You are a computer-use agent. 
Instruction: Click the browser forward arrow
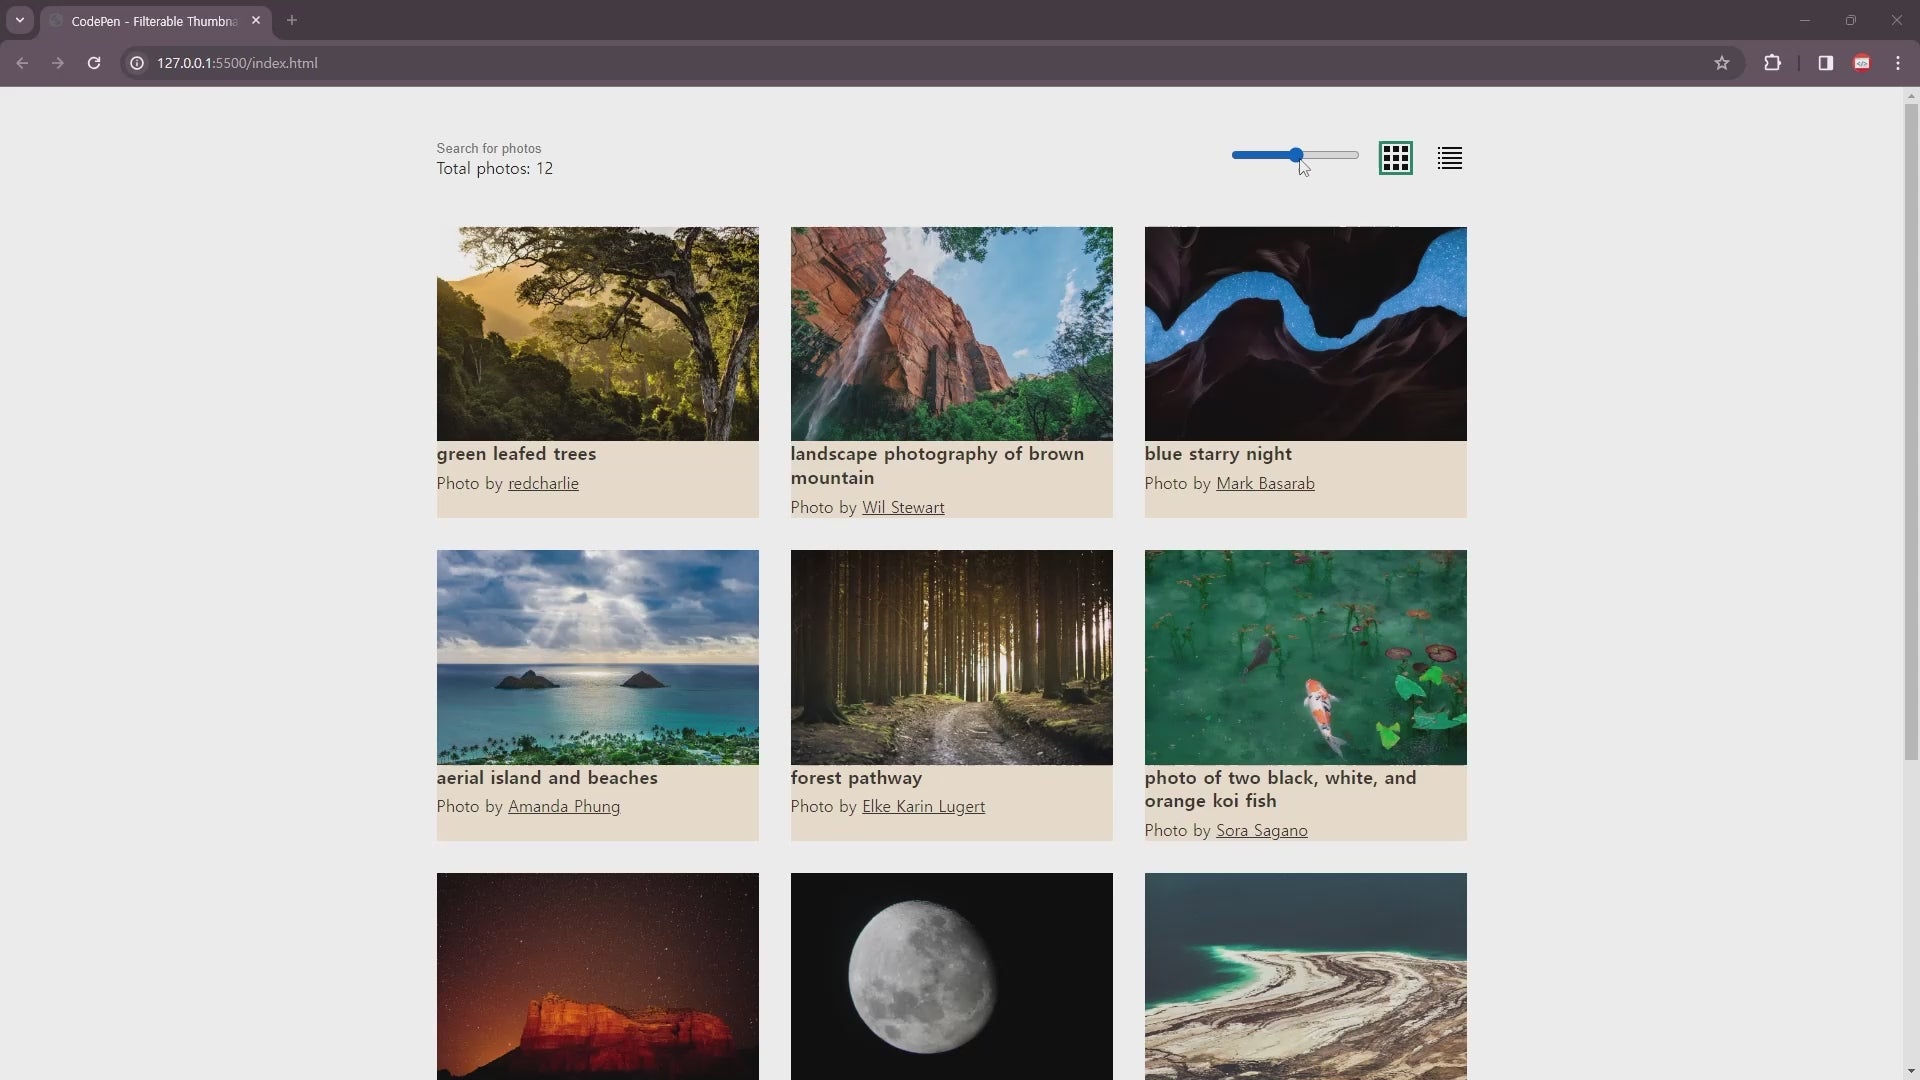tap(58, 63)
